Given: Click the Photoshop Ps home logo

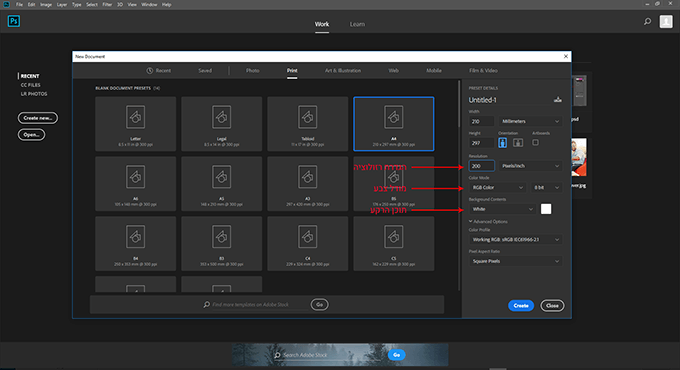Looking at the screenshot, I should (x=14, y=21).
